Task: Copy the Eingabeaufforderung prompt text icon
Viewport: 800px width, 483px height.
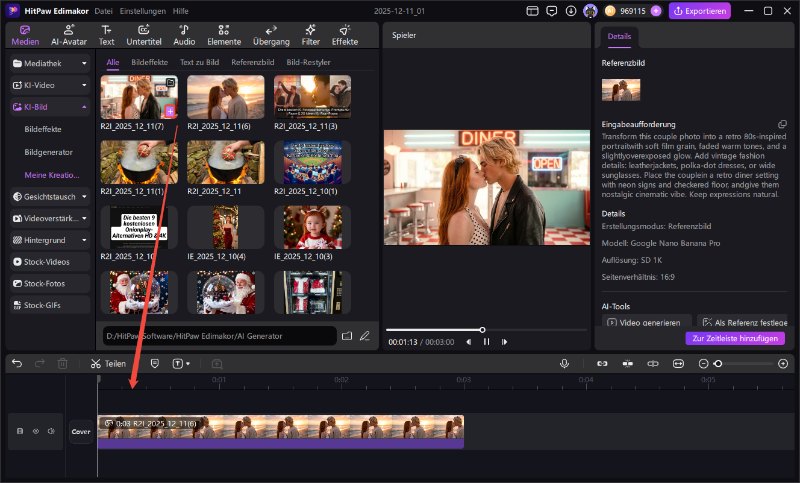Action: (782, 123)
